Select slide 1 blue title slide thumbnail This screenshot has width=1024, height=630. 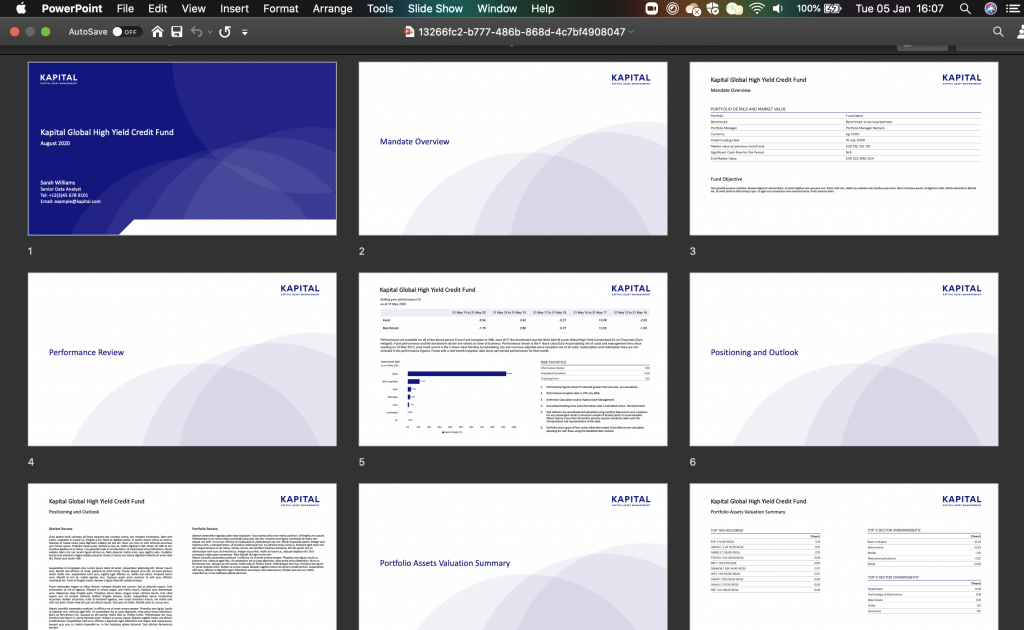182,149
